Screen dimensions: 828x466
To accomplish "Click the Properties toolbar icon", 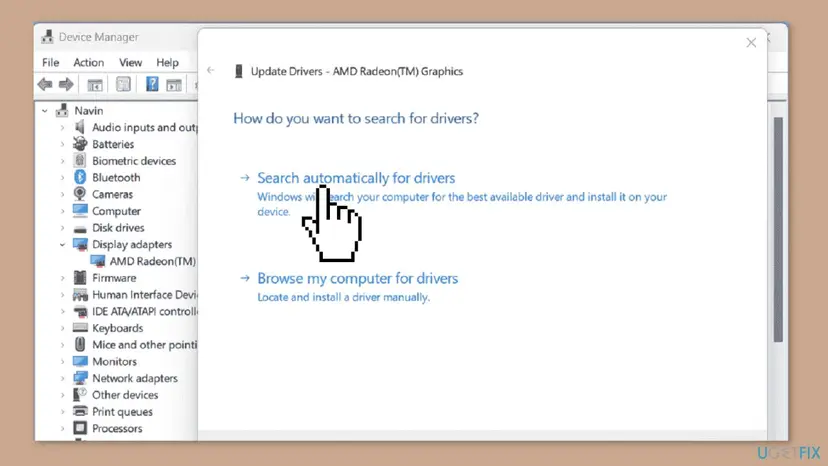I will coord(123,84).
